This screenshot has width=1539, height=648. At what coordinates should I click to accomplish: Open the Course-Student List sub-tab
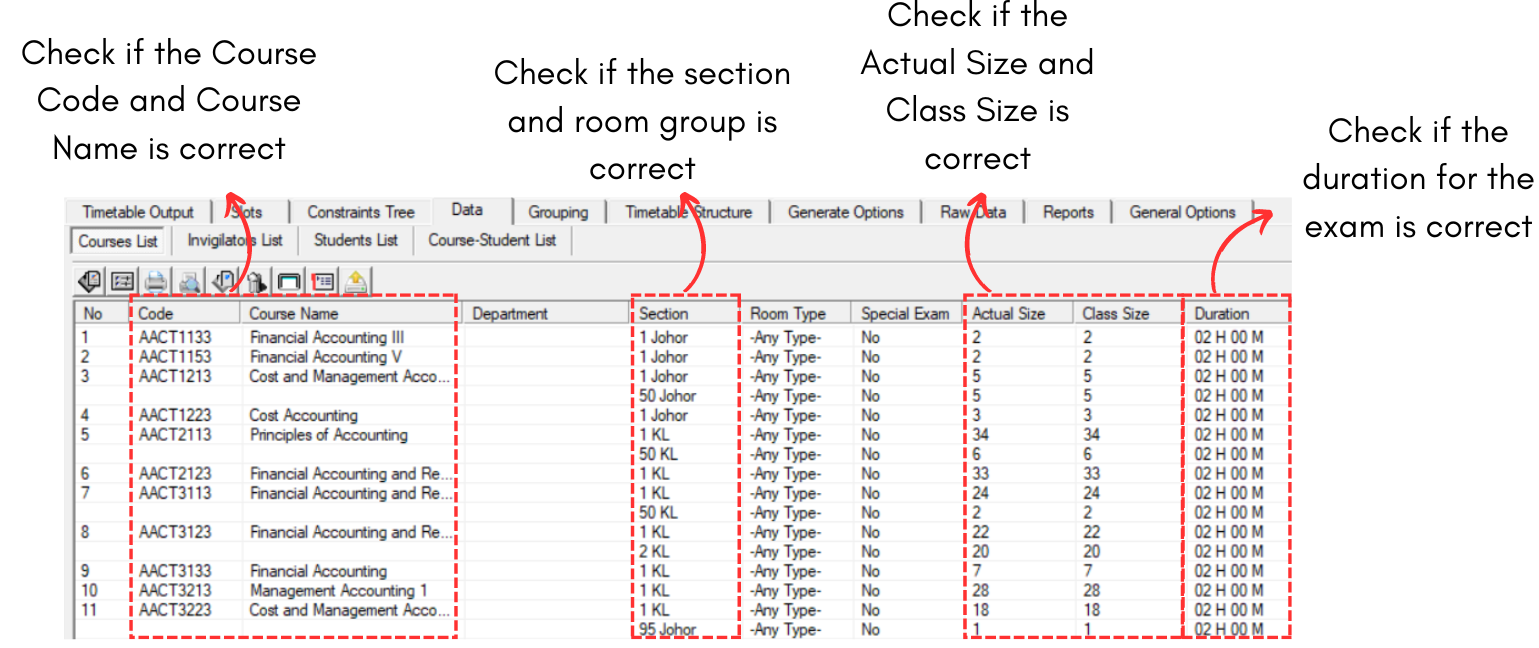(492, 240)
